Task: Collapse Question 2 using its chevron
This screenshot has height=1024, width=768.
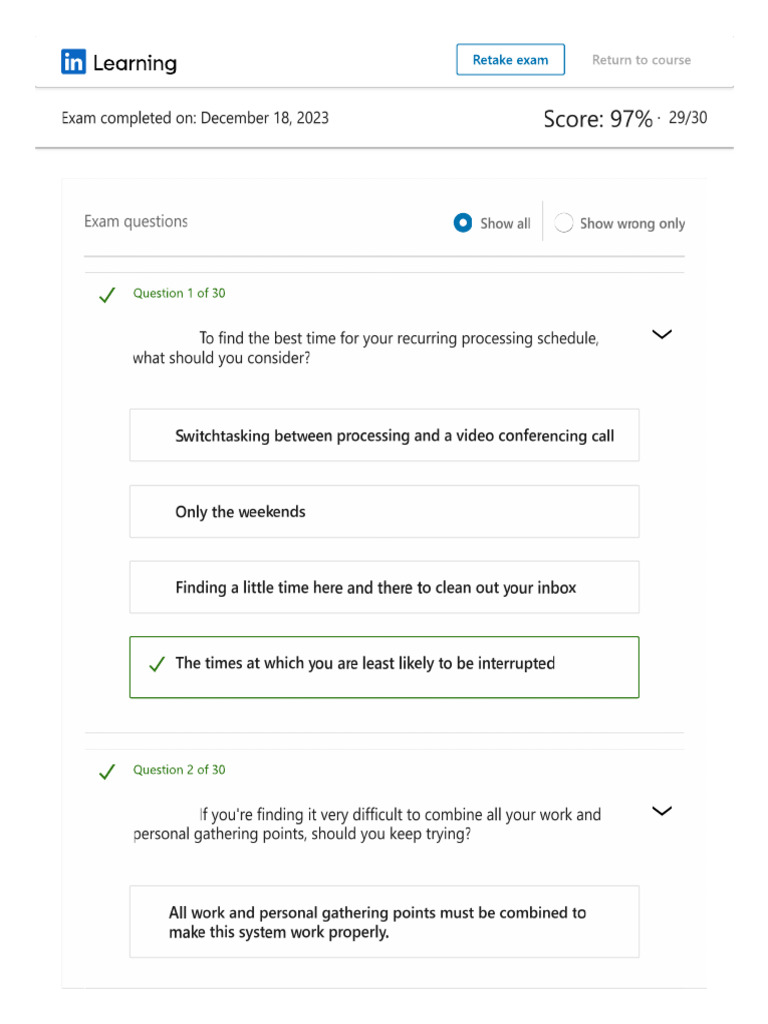Action: (661, 811)
